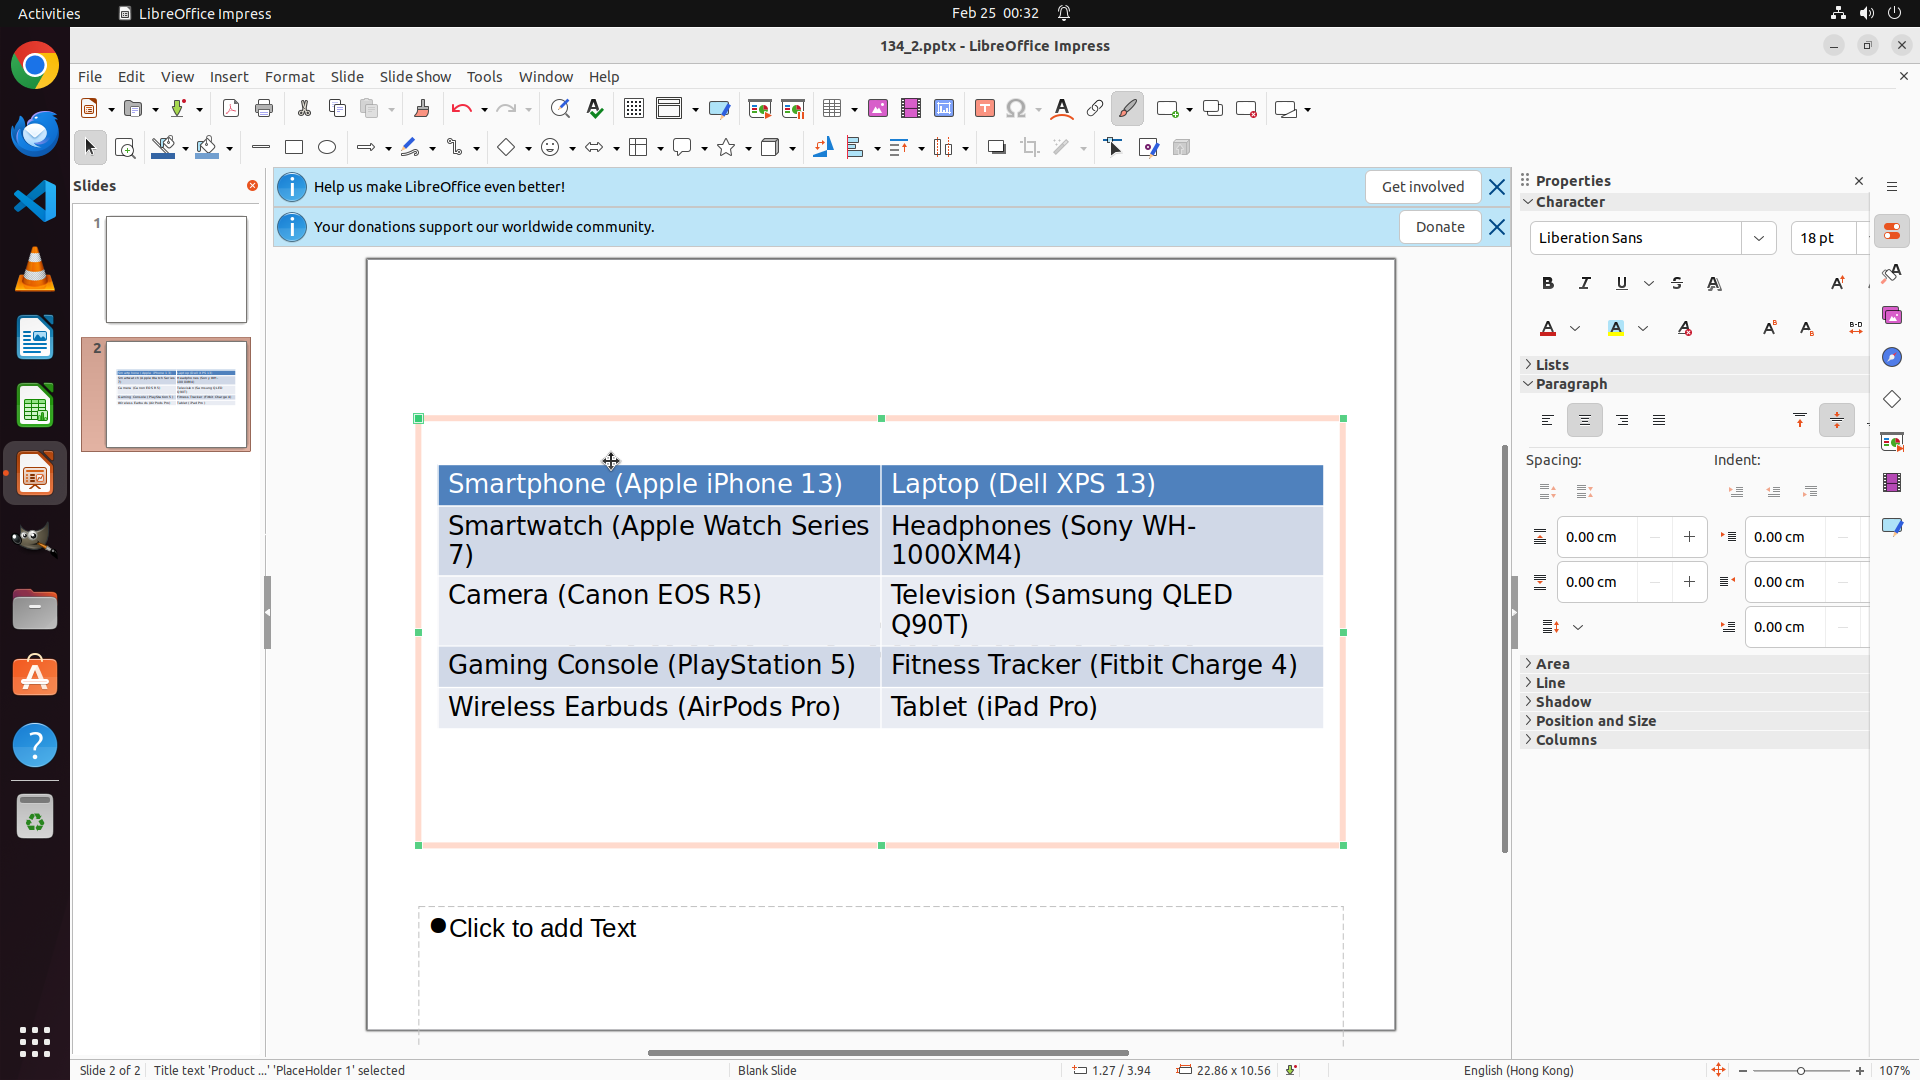Run the spelling check tool
Image resolution: width=1920 pixels, height=1080 pixels.
pos(595,109)
